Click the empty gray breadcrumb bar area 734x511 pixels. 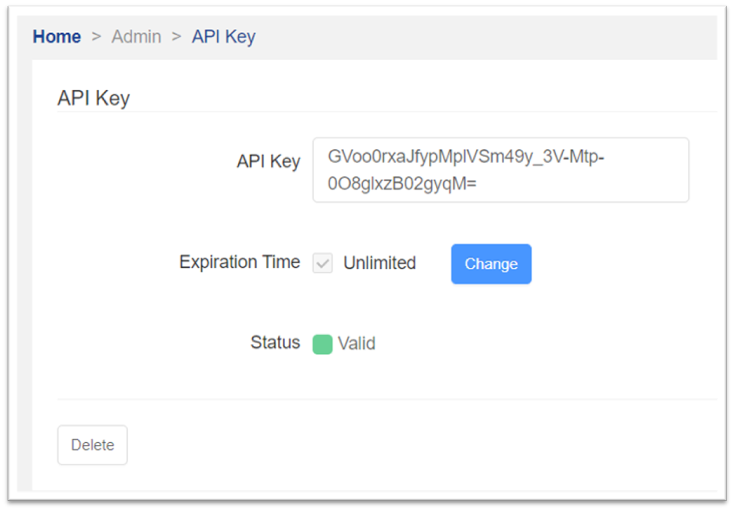[x=480, y=37]
